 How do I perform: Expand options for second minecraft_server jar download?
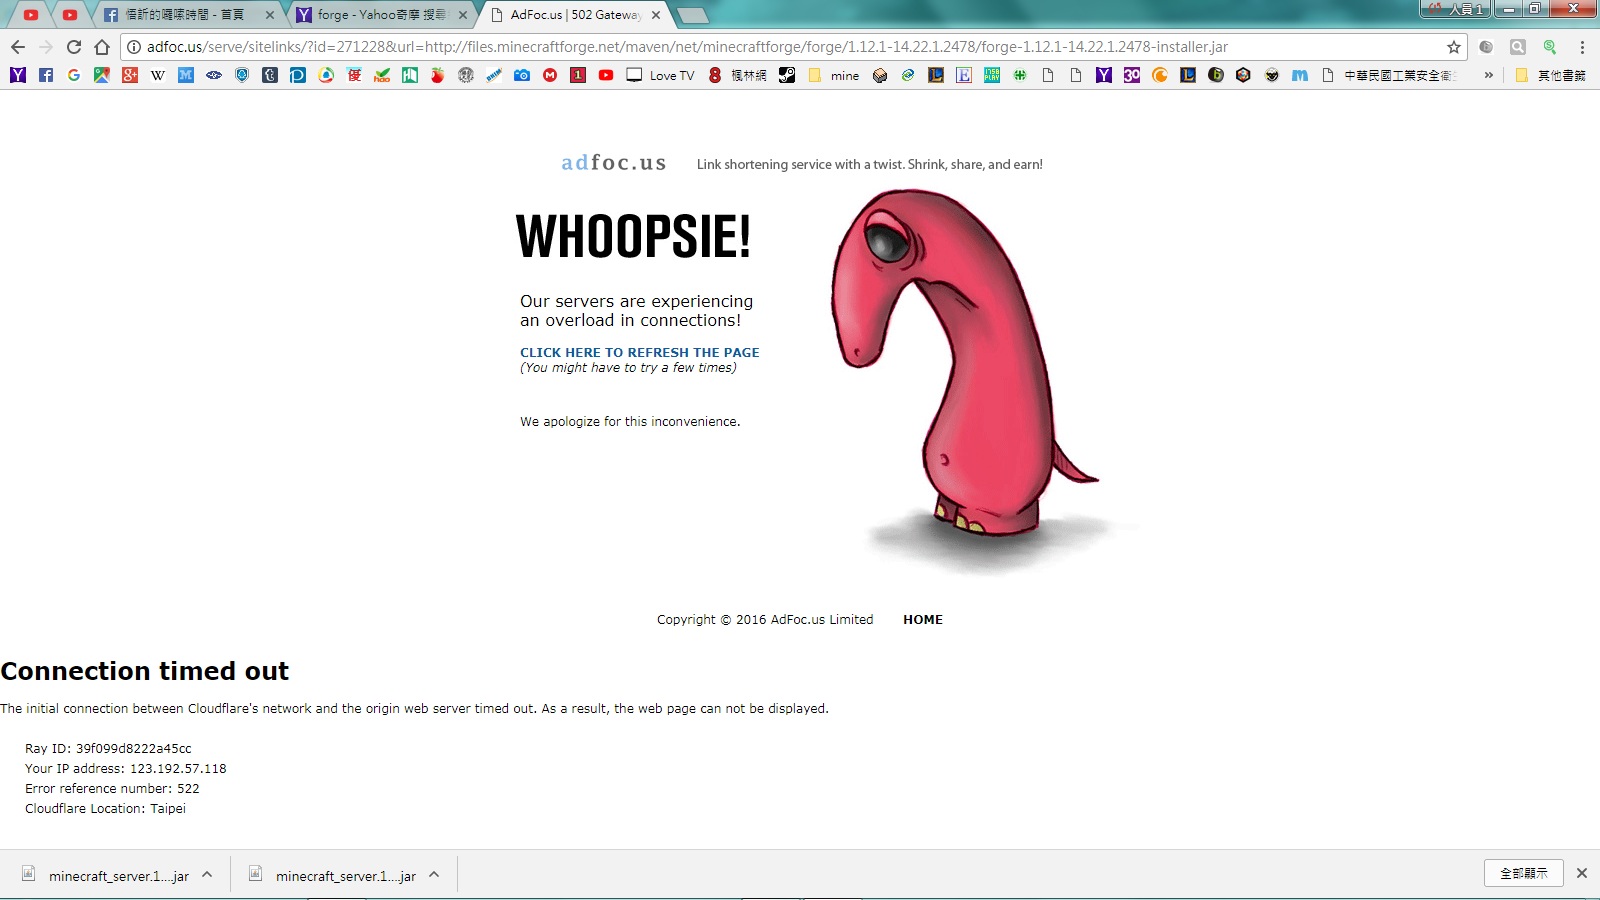(x=434, y=874)
